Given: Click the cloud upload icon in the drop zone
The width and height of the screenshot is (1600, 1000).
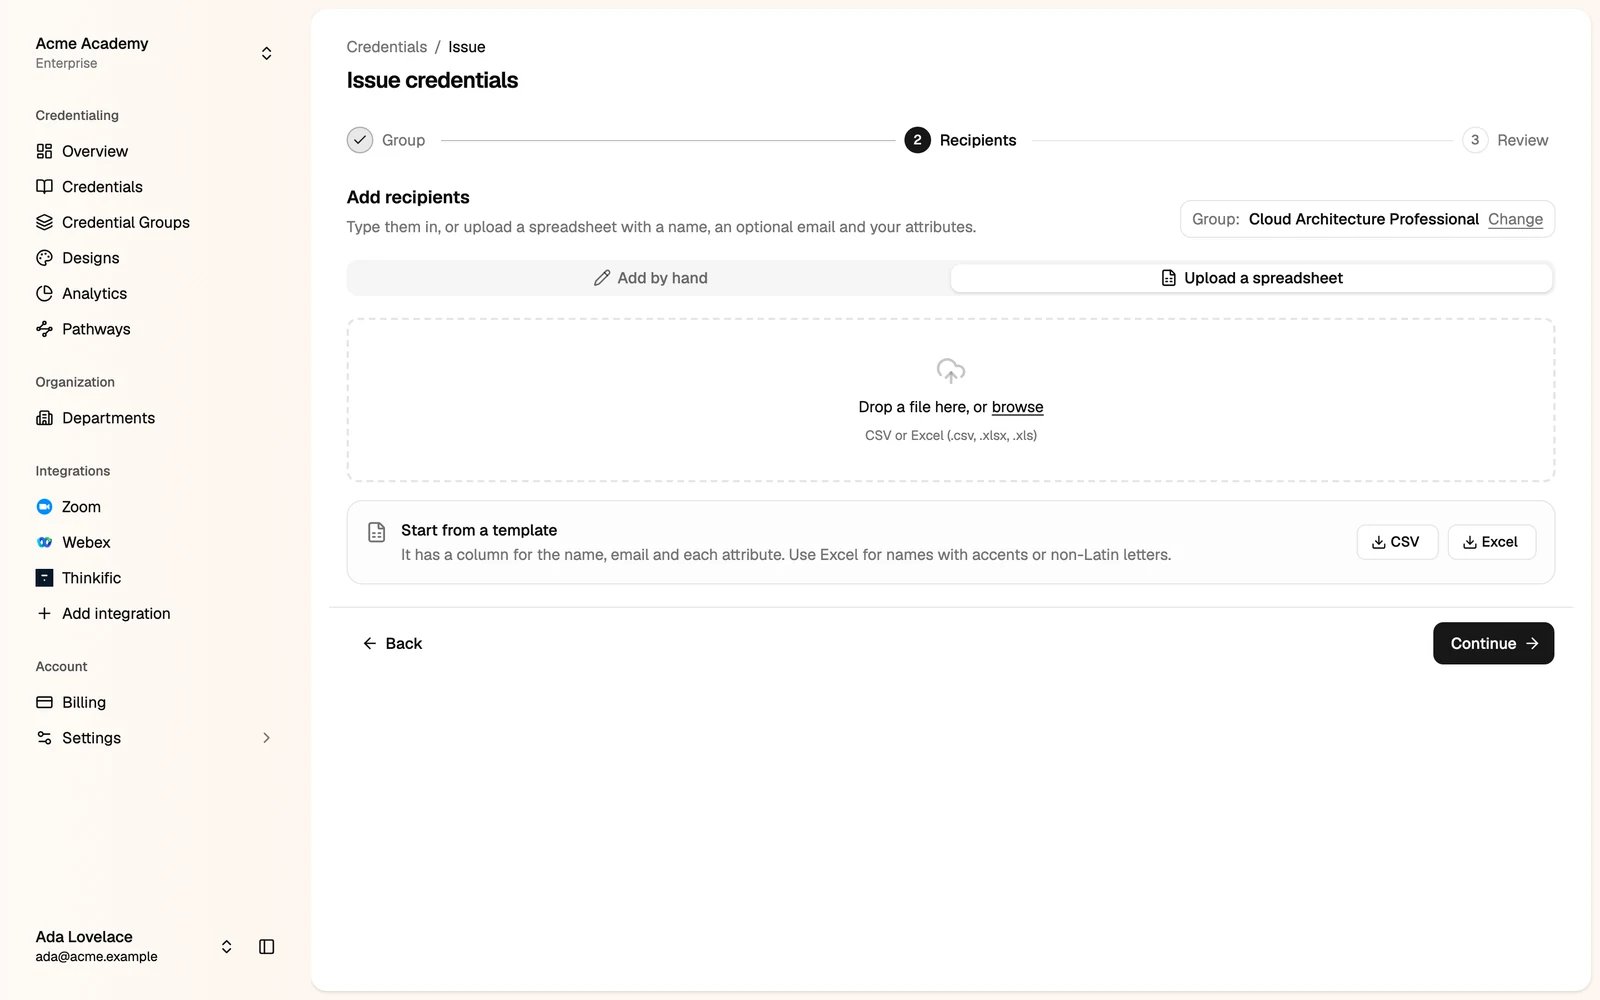Looking at the screenshot, I should pos(951,371).
